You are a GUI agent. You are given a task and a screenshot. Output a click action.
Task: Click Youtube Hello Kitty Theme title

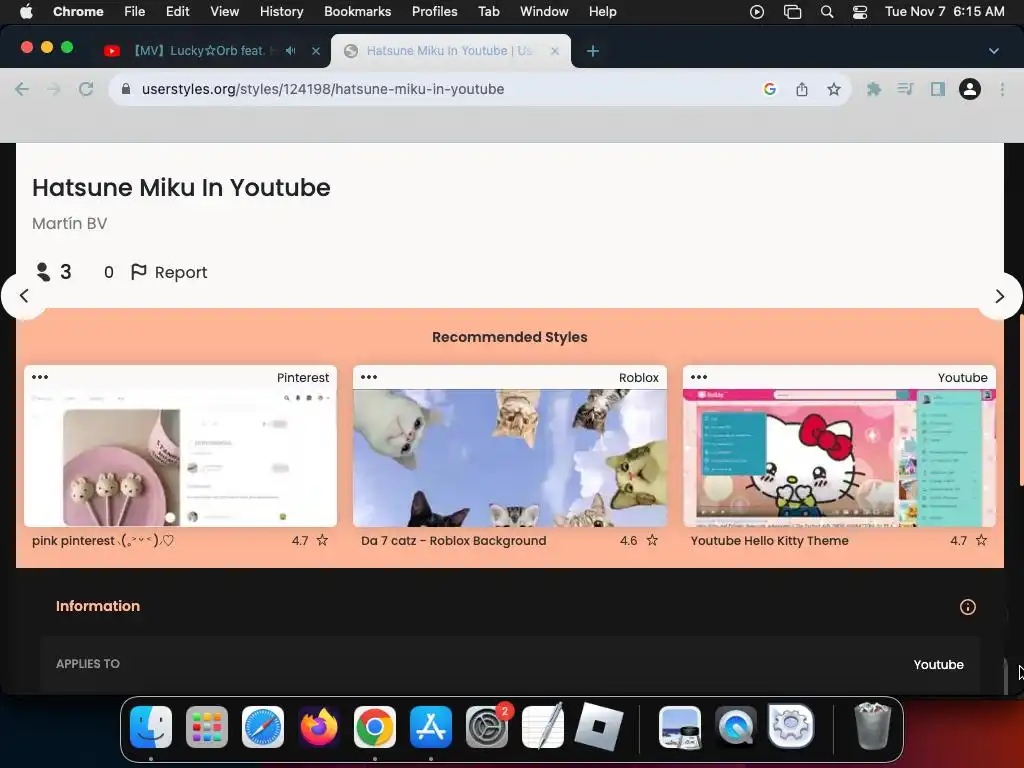tap(770, 541)
